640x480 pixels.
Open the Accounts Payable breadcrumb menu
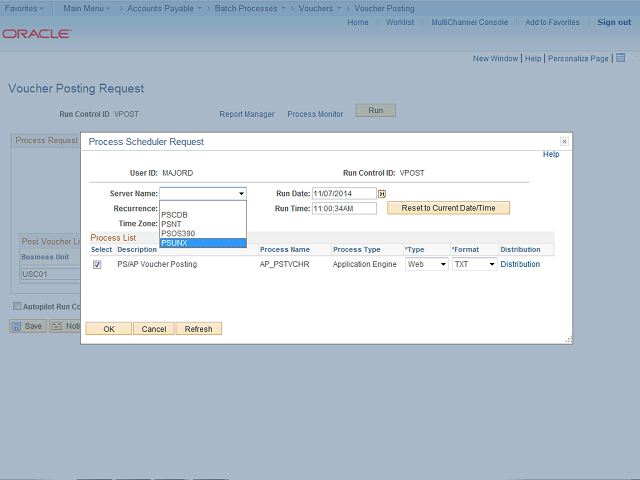click(164, 8)
